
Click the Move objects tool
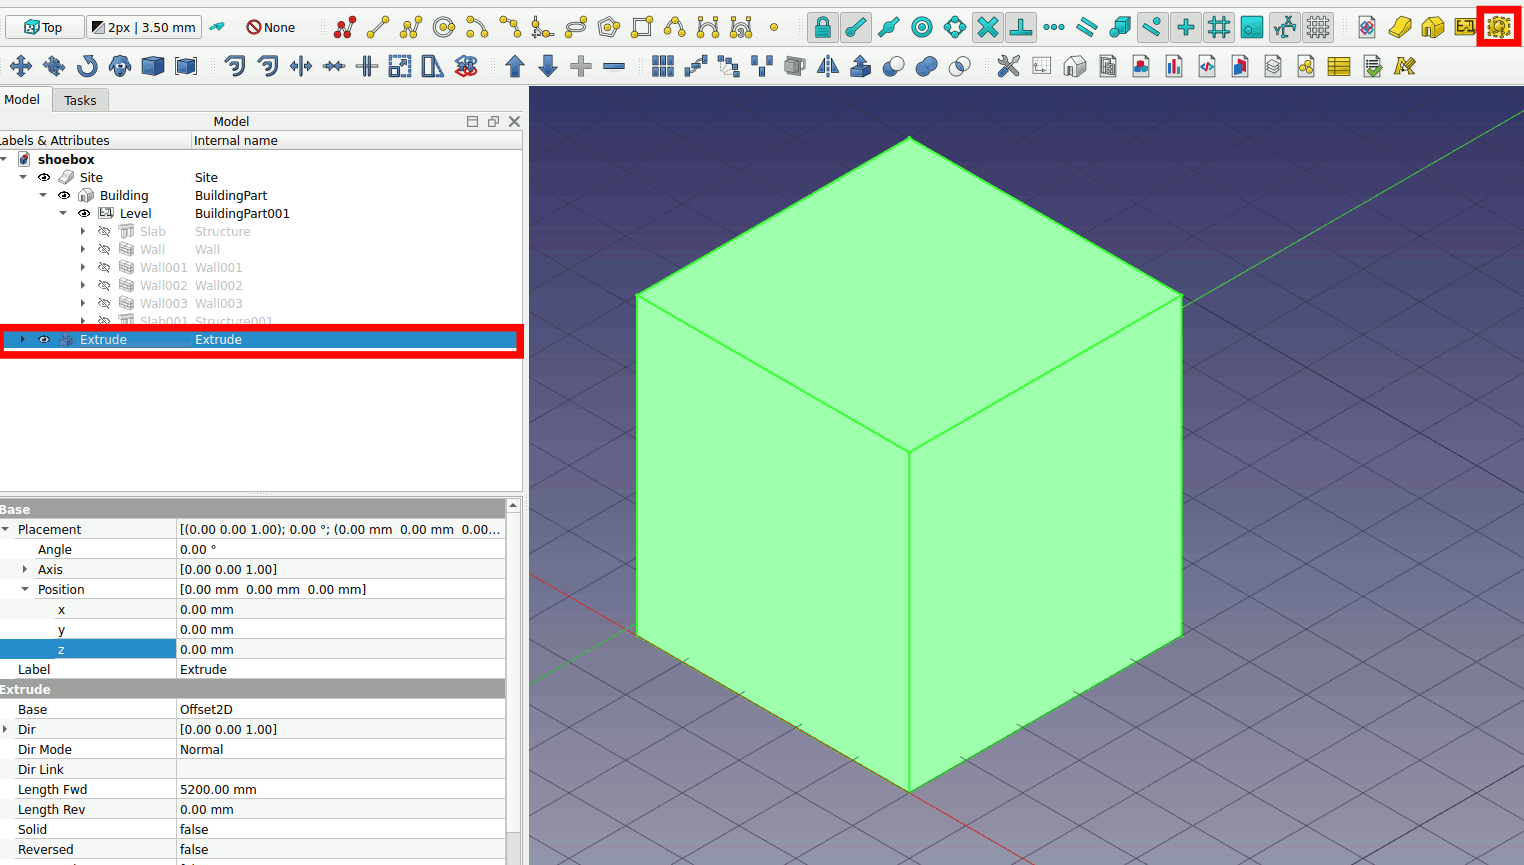[x=21, y=67]
